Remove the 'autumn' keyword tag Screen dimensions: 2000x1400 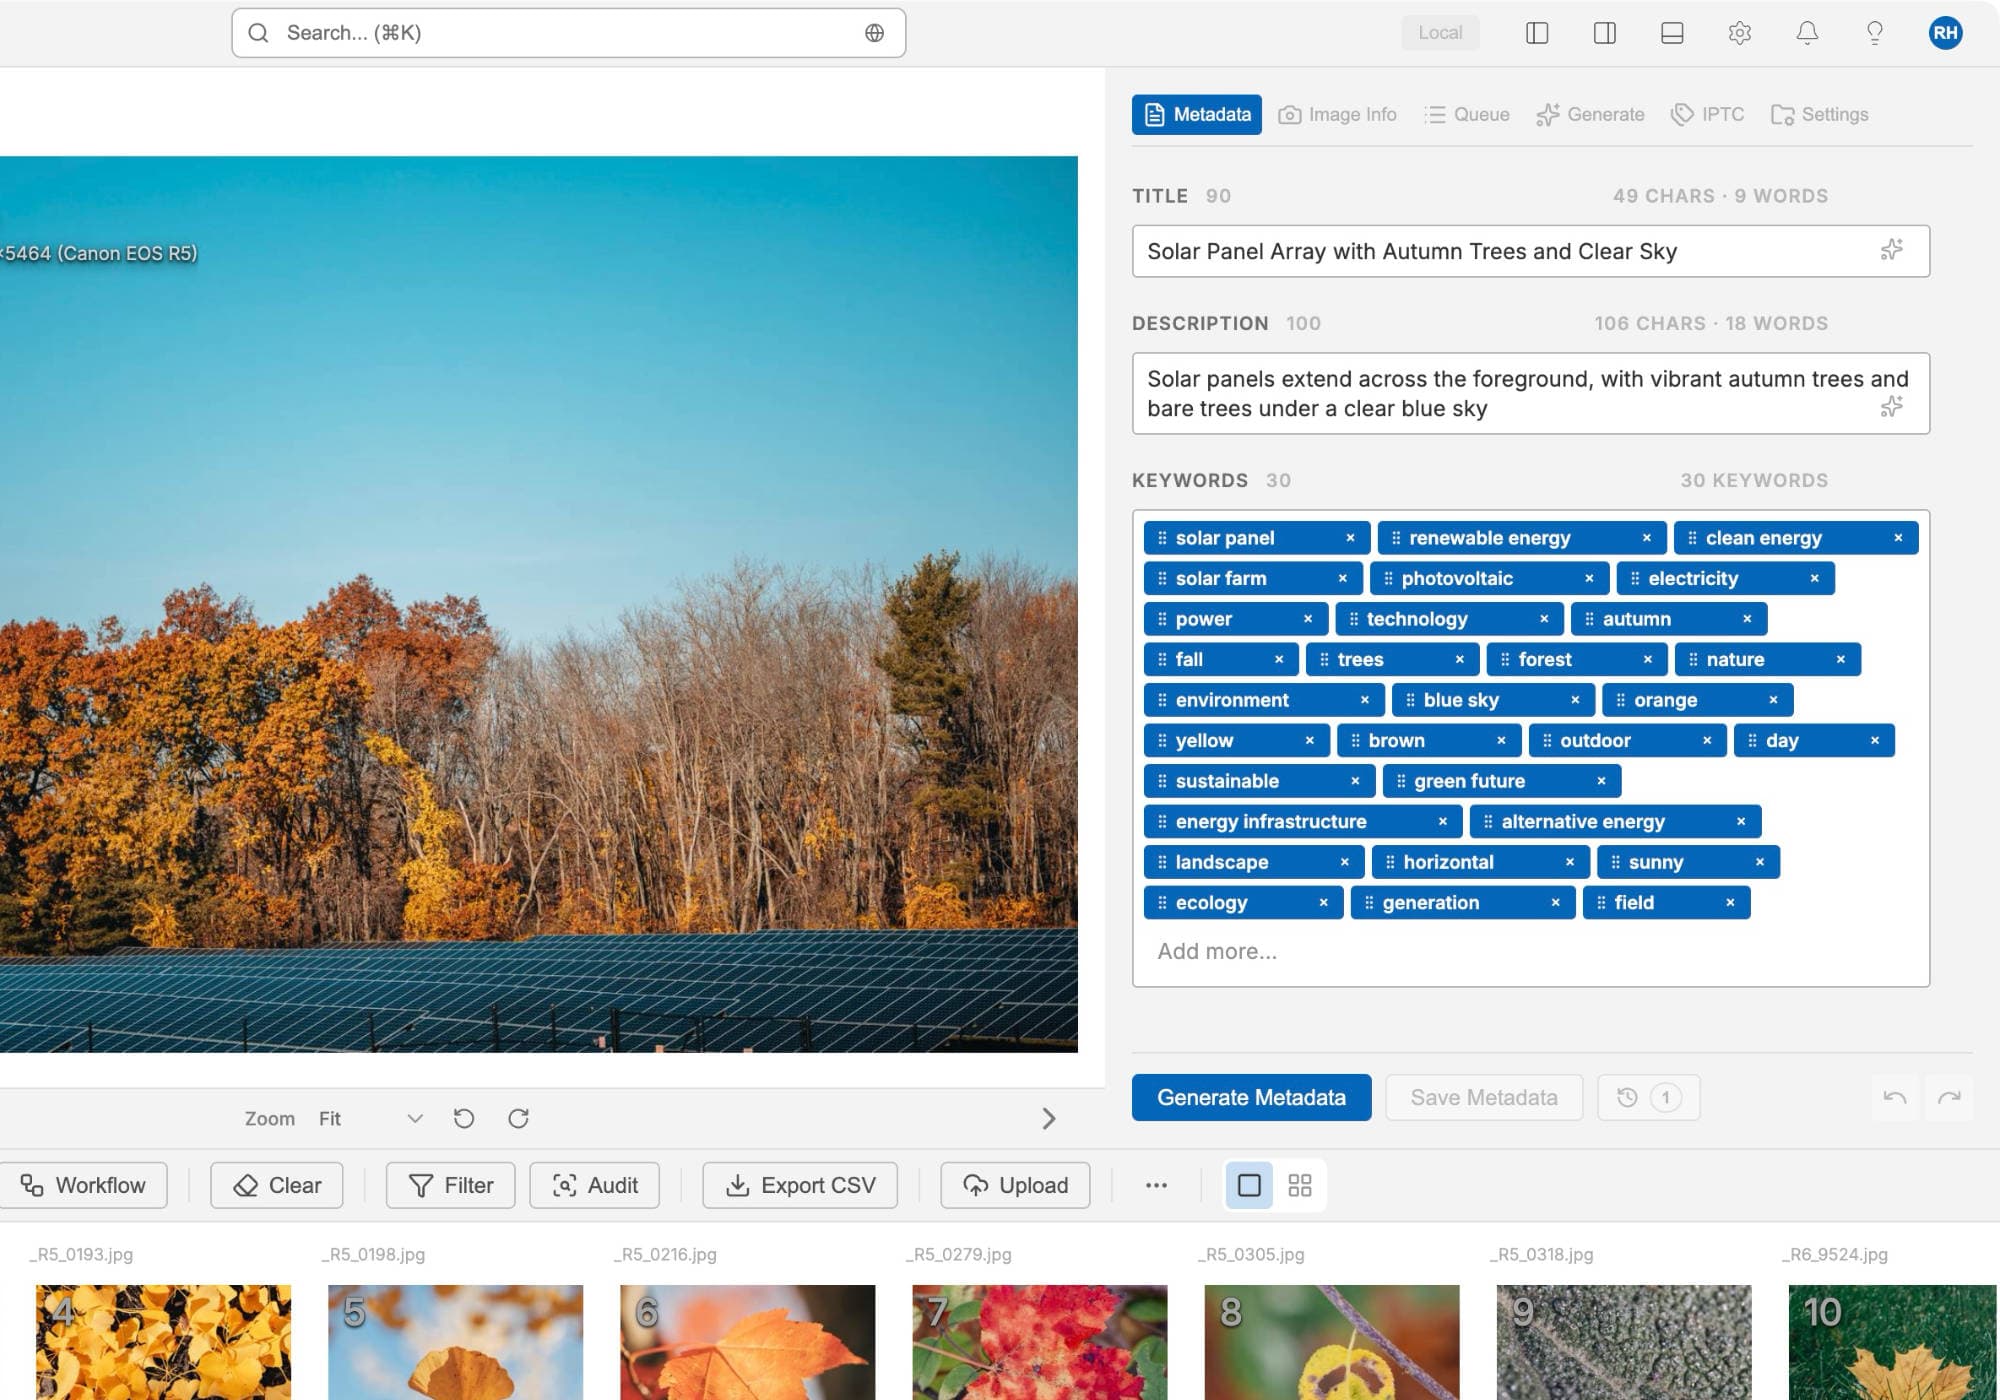pyautogui.click(x=1747, y=619)
